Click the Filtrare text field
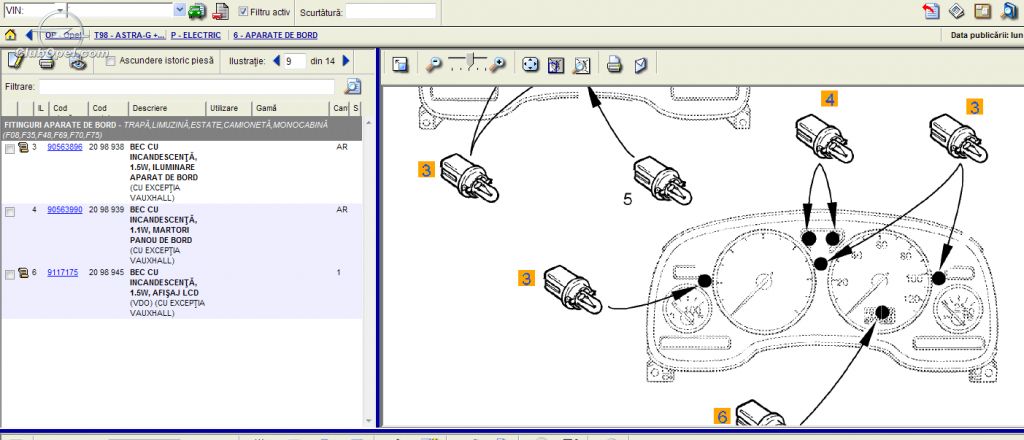 tap(187, 86)
